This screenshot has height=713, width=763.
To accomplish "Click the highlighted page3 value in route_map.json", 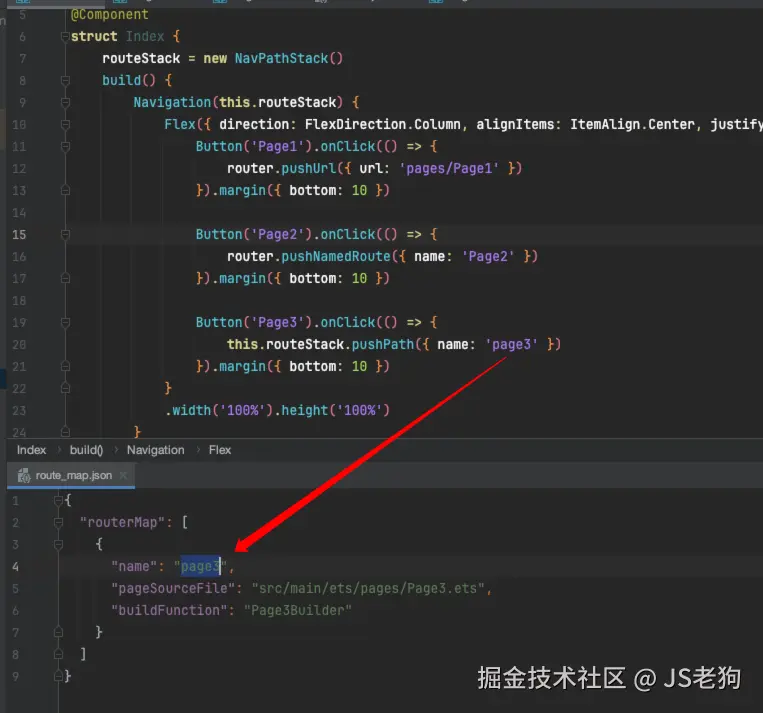I will pyautogui.click(x=200, y=567).
